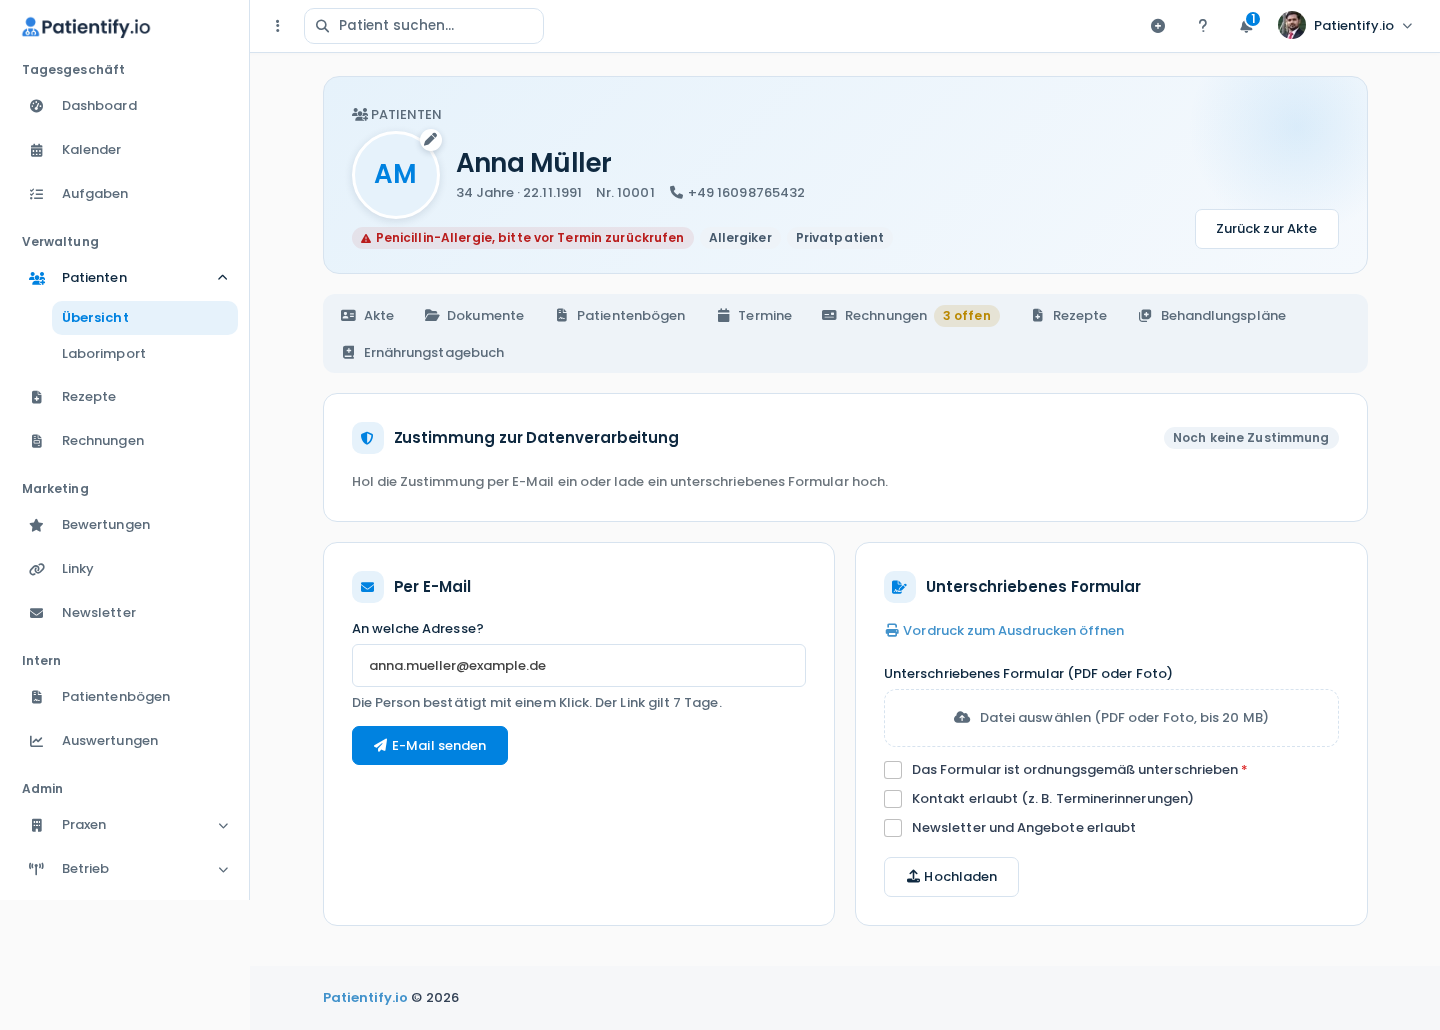Screen dimensions: 1440x1030
Task: Open the Behandlungspläne tab
Action: coord(1212,316)
